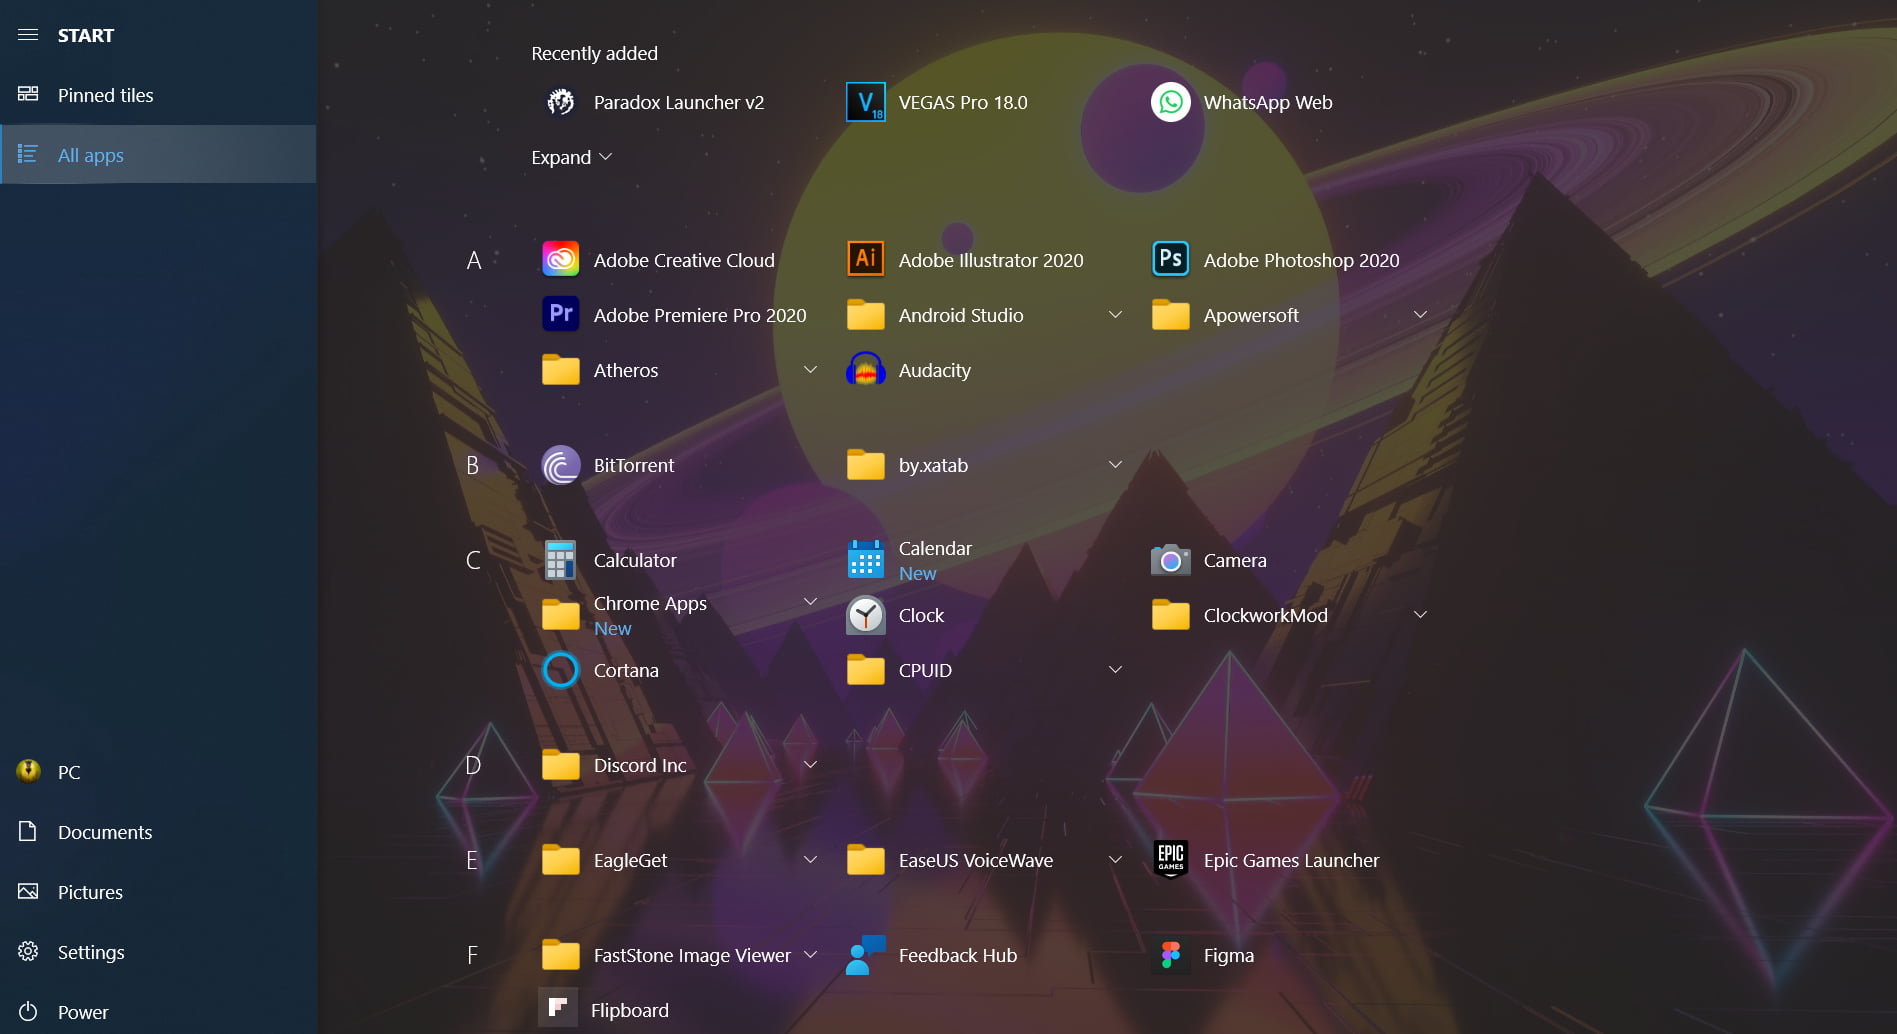Viewport: 1897px width, 1034px height.
Task: Click the letter B section header
Action: click(473, 465)
